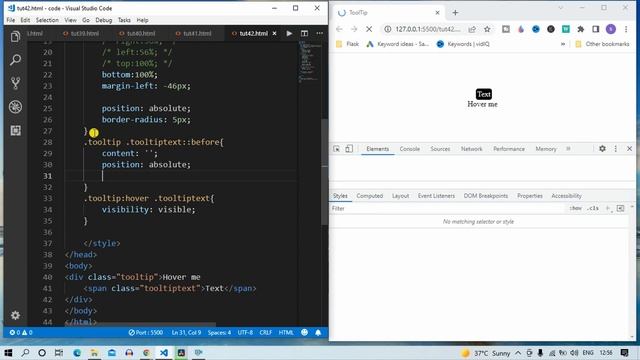Expand hidden bookmarks chevron
The width and height of the screenshot is (640, 360).
(x=563, y=44)
